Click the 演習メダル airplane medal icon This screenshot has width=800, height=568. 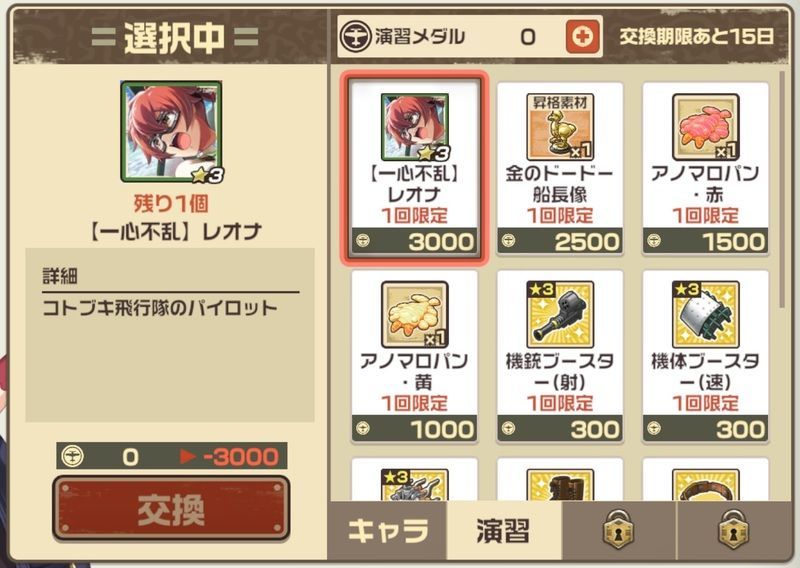coord(356,36)
